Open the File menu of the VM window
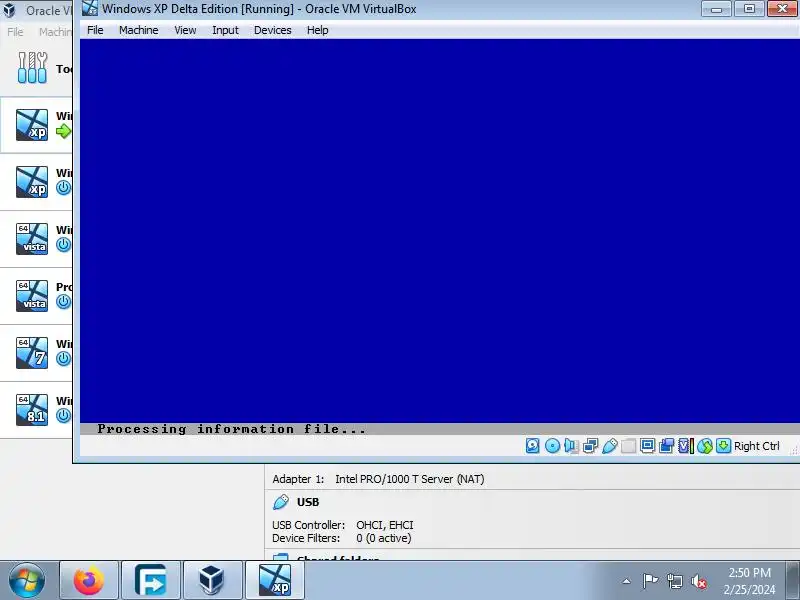Image resolution: width=800 pixels, height=600 pixels. [x=95, y=30]
